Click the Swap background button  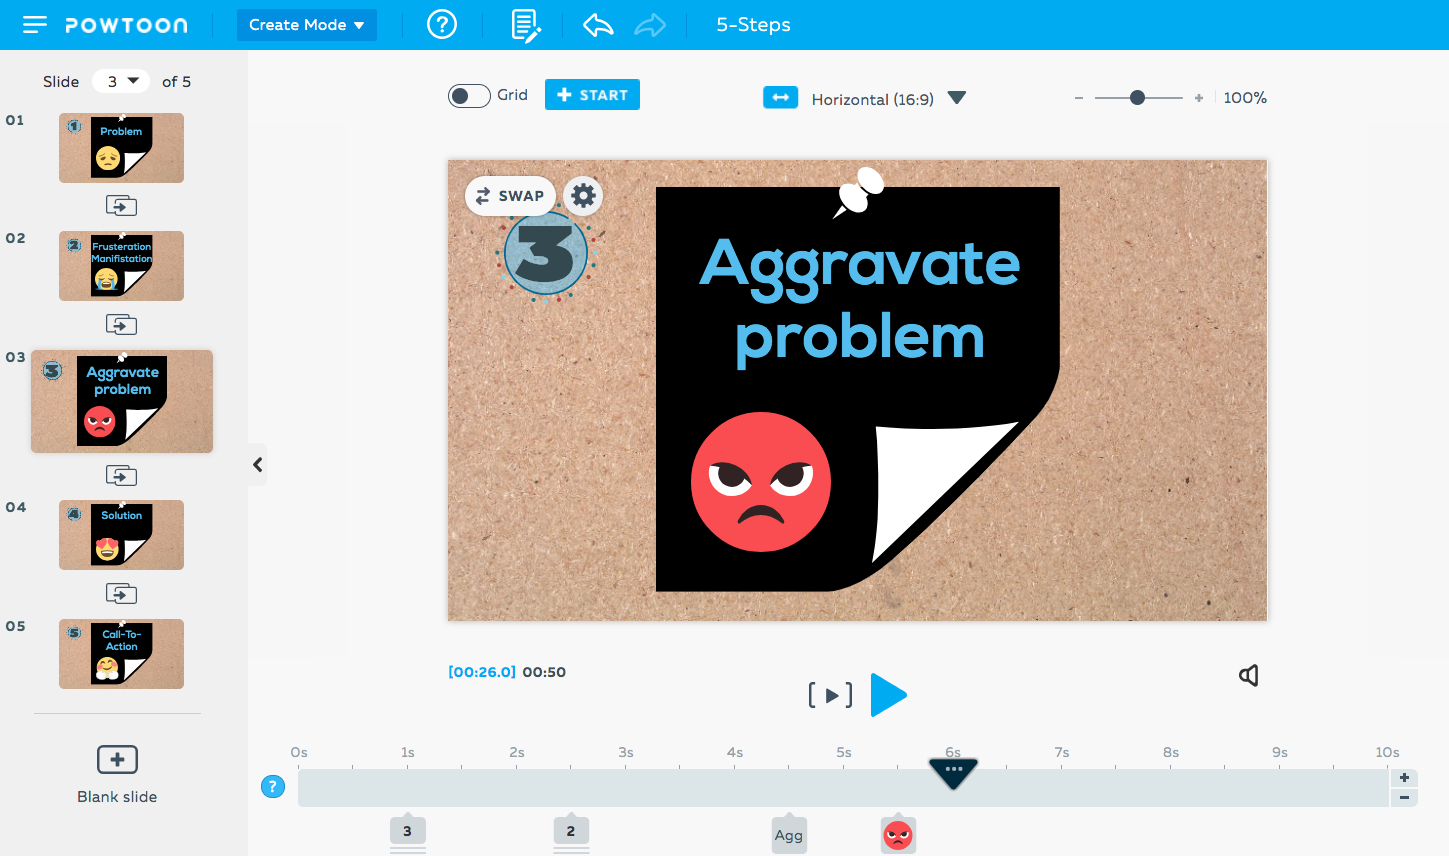[x=510, y=196]
